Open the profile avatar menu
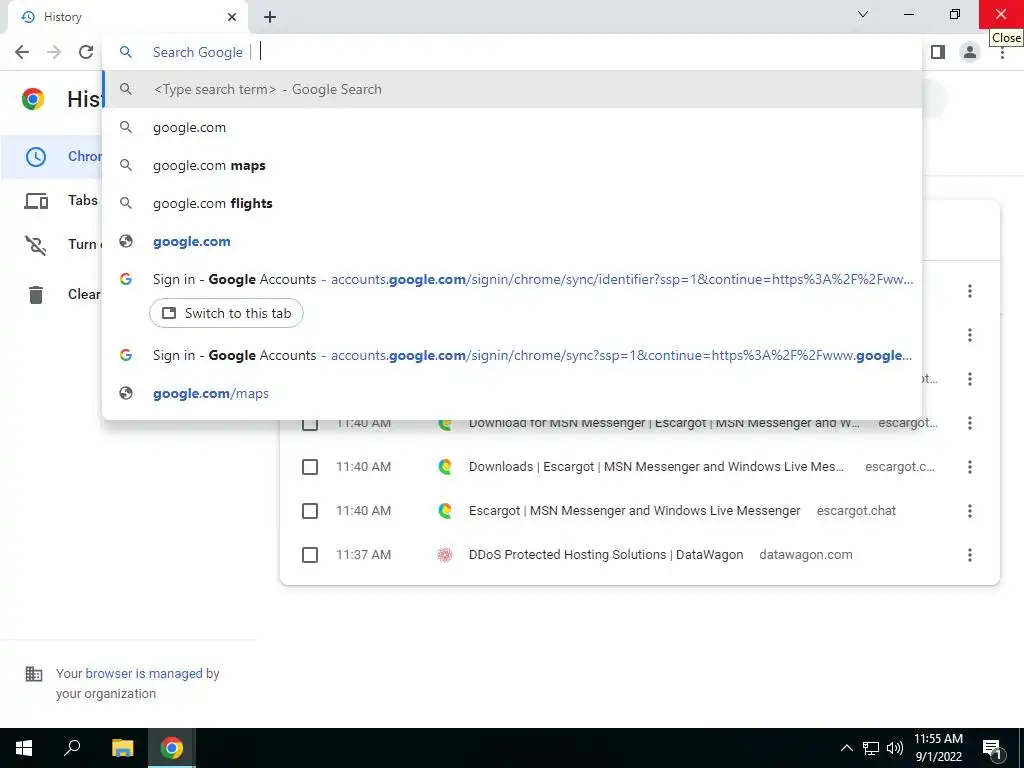The width and height of the screenshot is (1024, 768). (970, 52)
